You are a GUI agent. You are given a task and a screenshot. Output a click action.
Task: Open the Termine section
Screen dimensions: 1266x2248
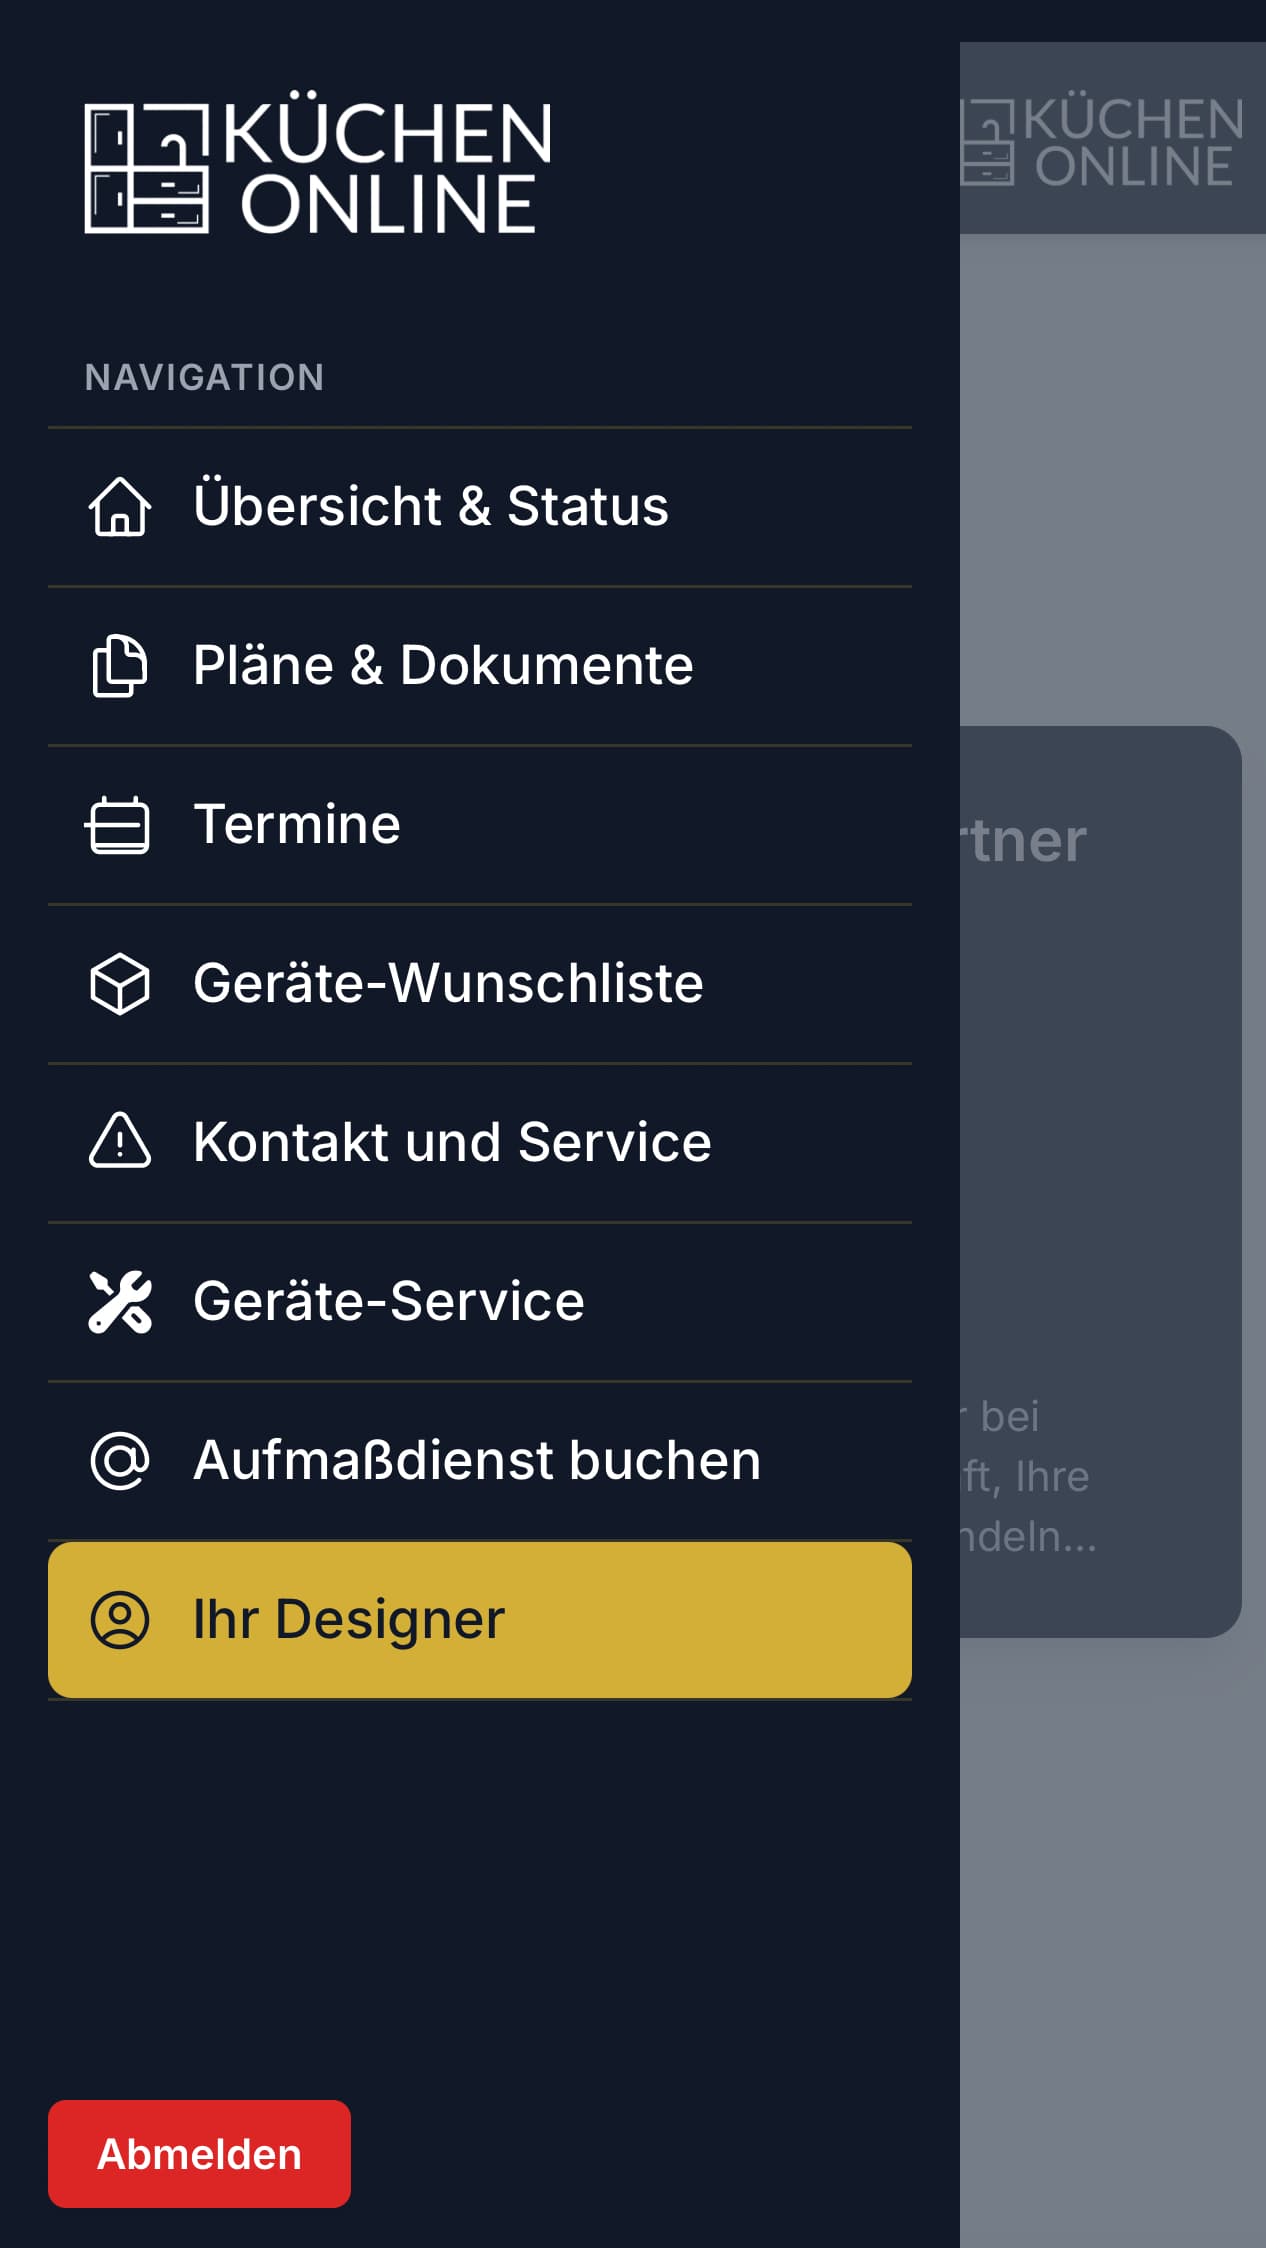point(296,824)
